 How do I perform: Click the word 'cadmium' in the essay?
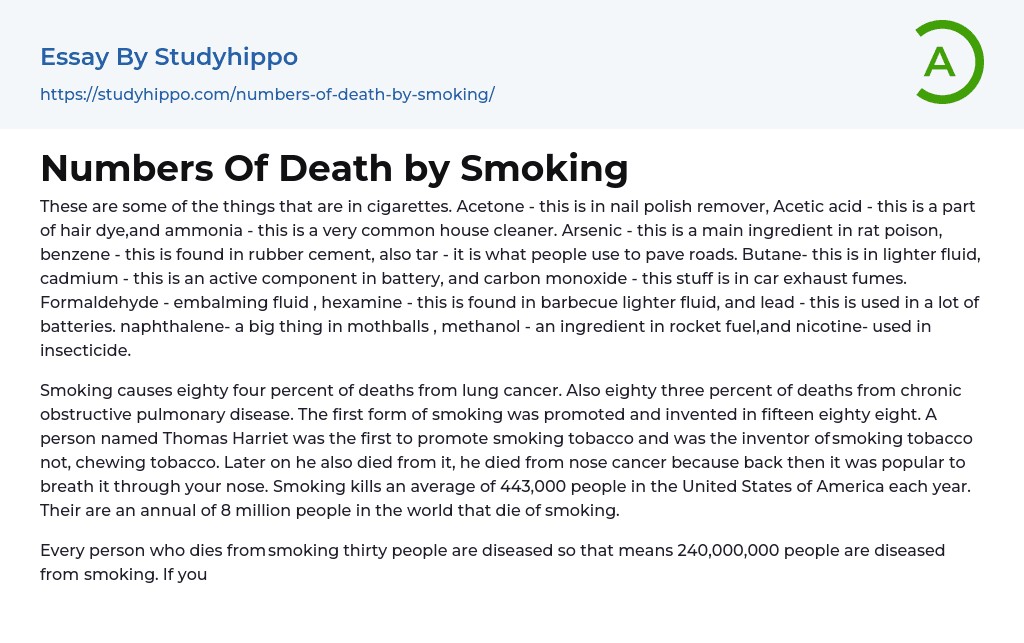[x=76, y=279]
